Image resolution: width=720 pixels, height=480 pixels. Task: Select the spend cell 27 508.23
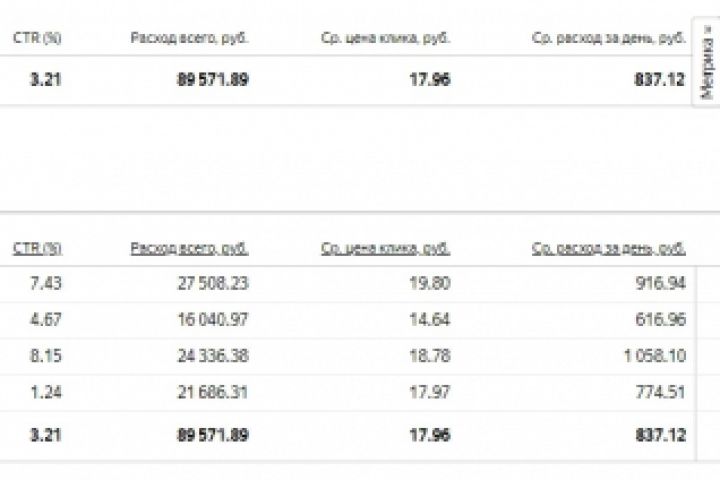[x=212, y=284]
